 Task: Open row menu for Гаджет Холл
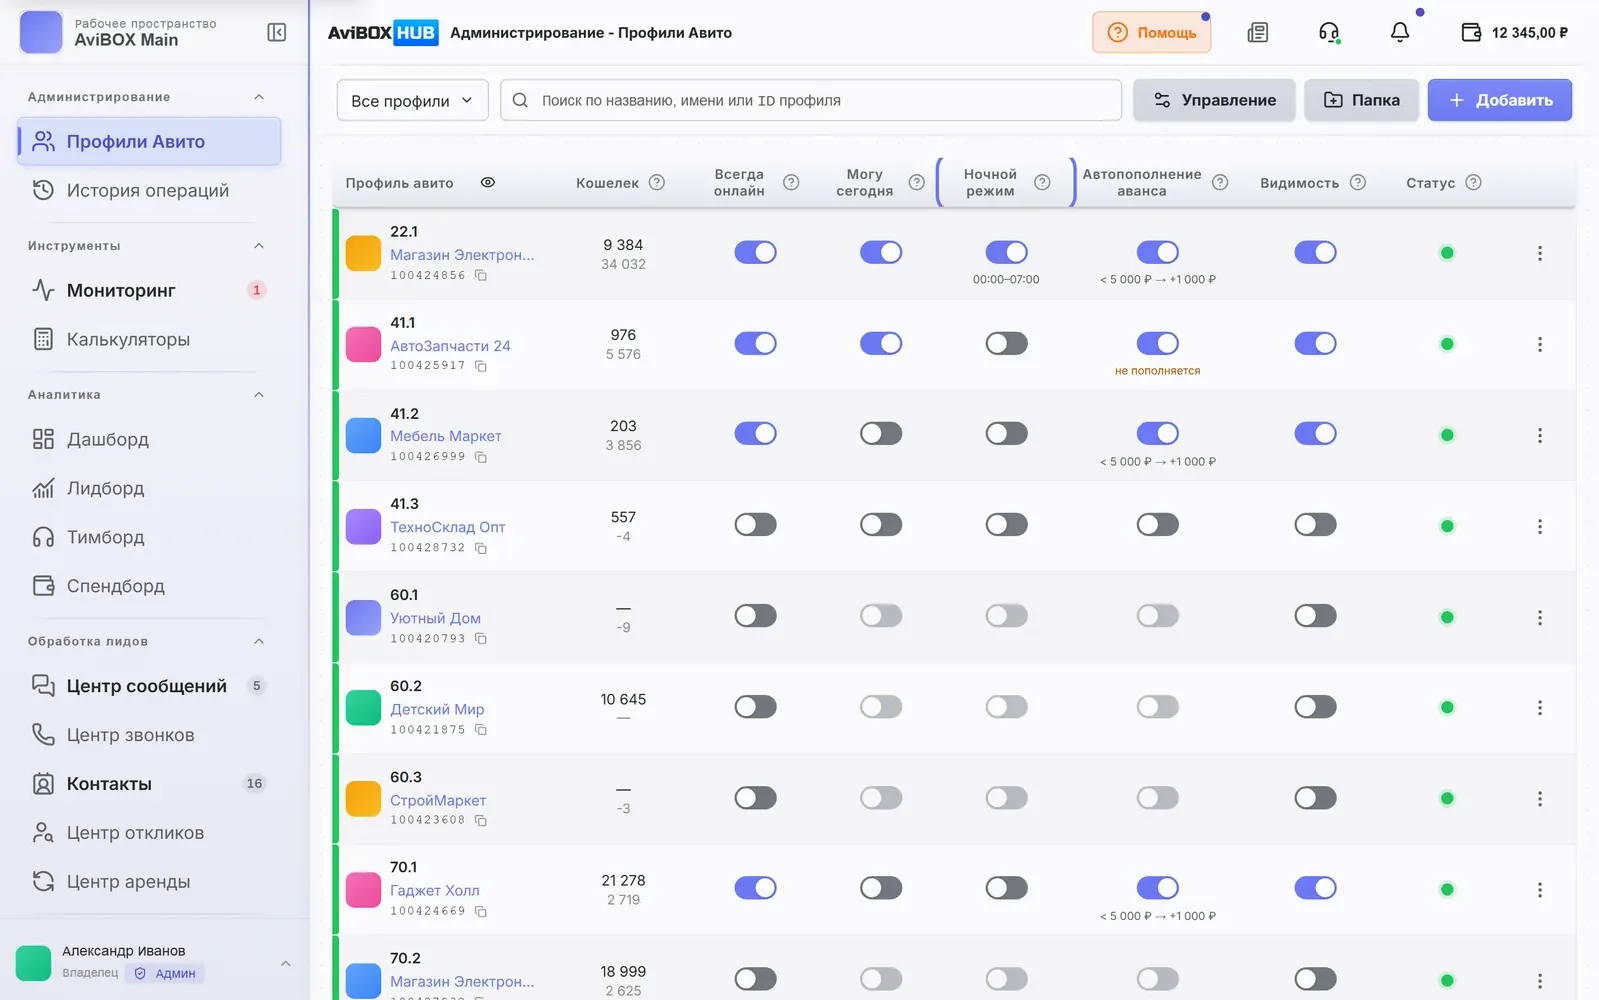coord(1540,890)
